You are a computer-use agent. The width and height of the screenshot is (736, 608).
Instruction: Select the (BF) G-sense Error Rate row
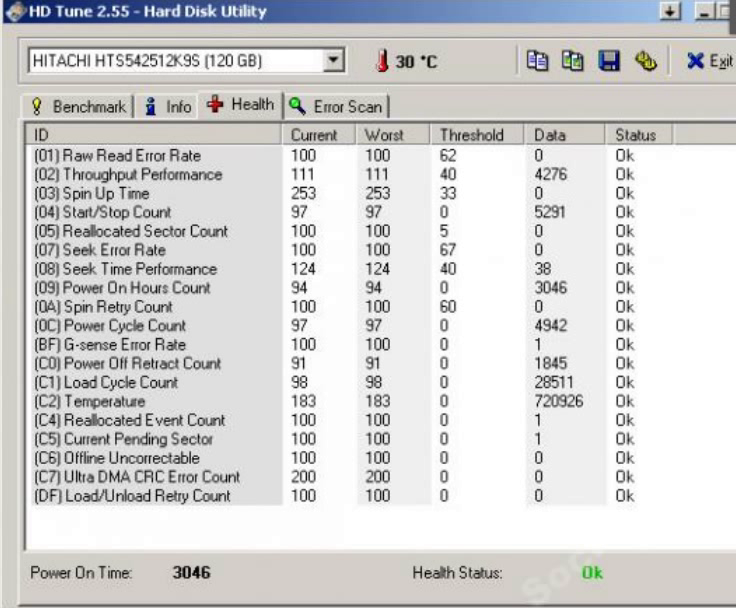click(x=380, y=345)
